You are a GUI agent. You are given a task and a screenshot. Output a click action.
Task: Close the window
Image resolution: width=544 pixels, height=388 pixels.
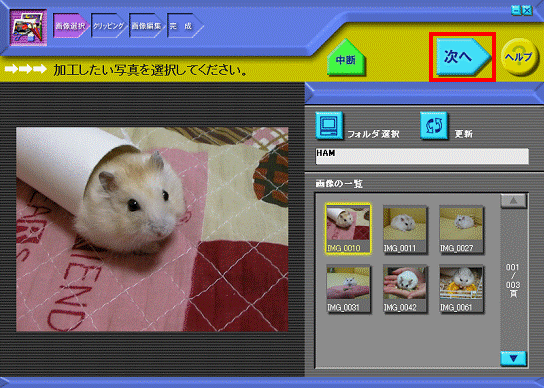(x=527, y=11)
